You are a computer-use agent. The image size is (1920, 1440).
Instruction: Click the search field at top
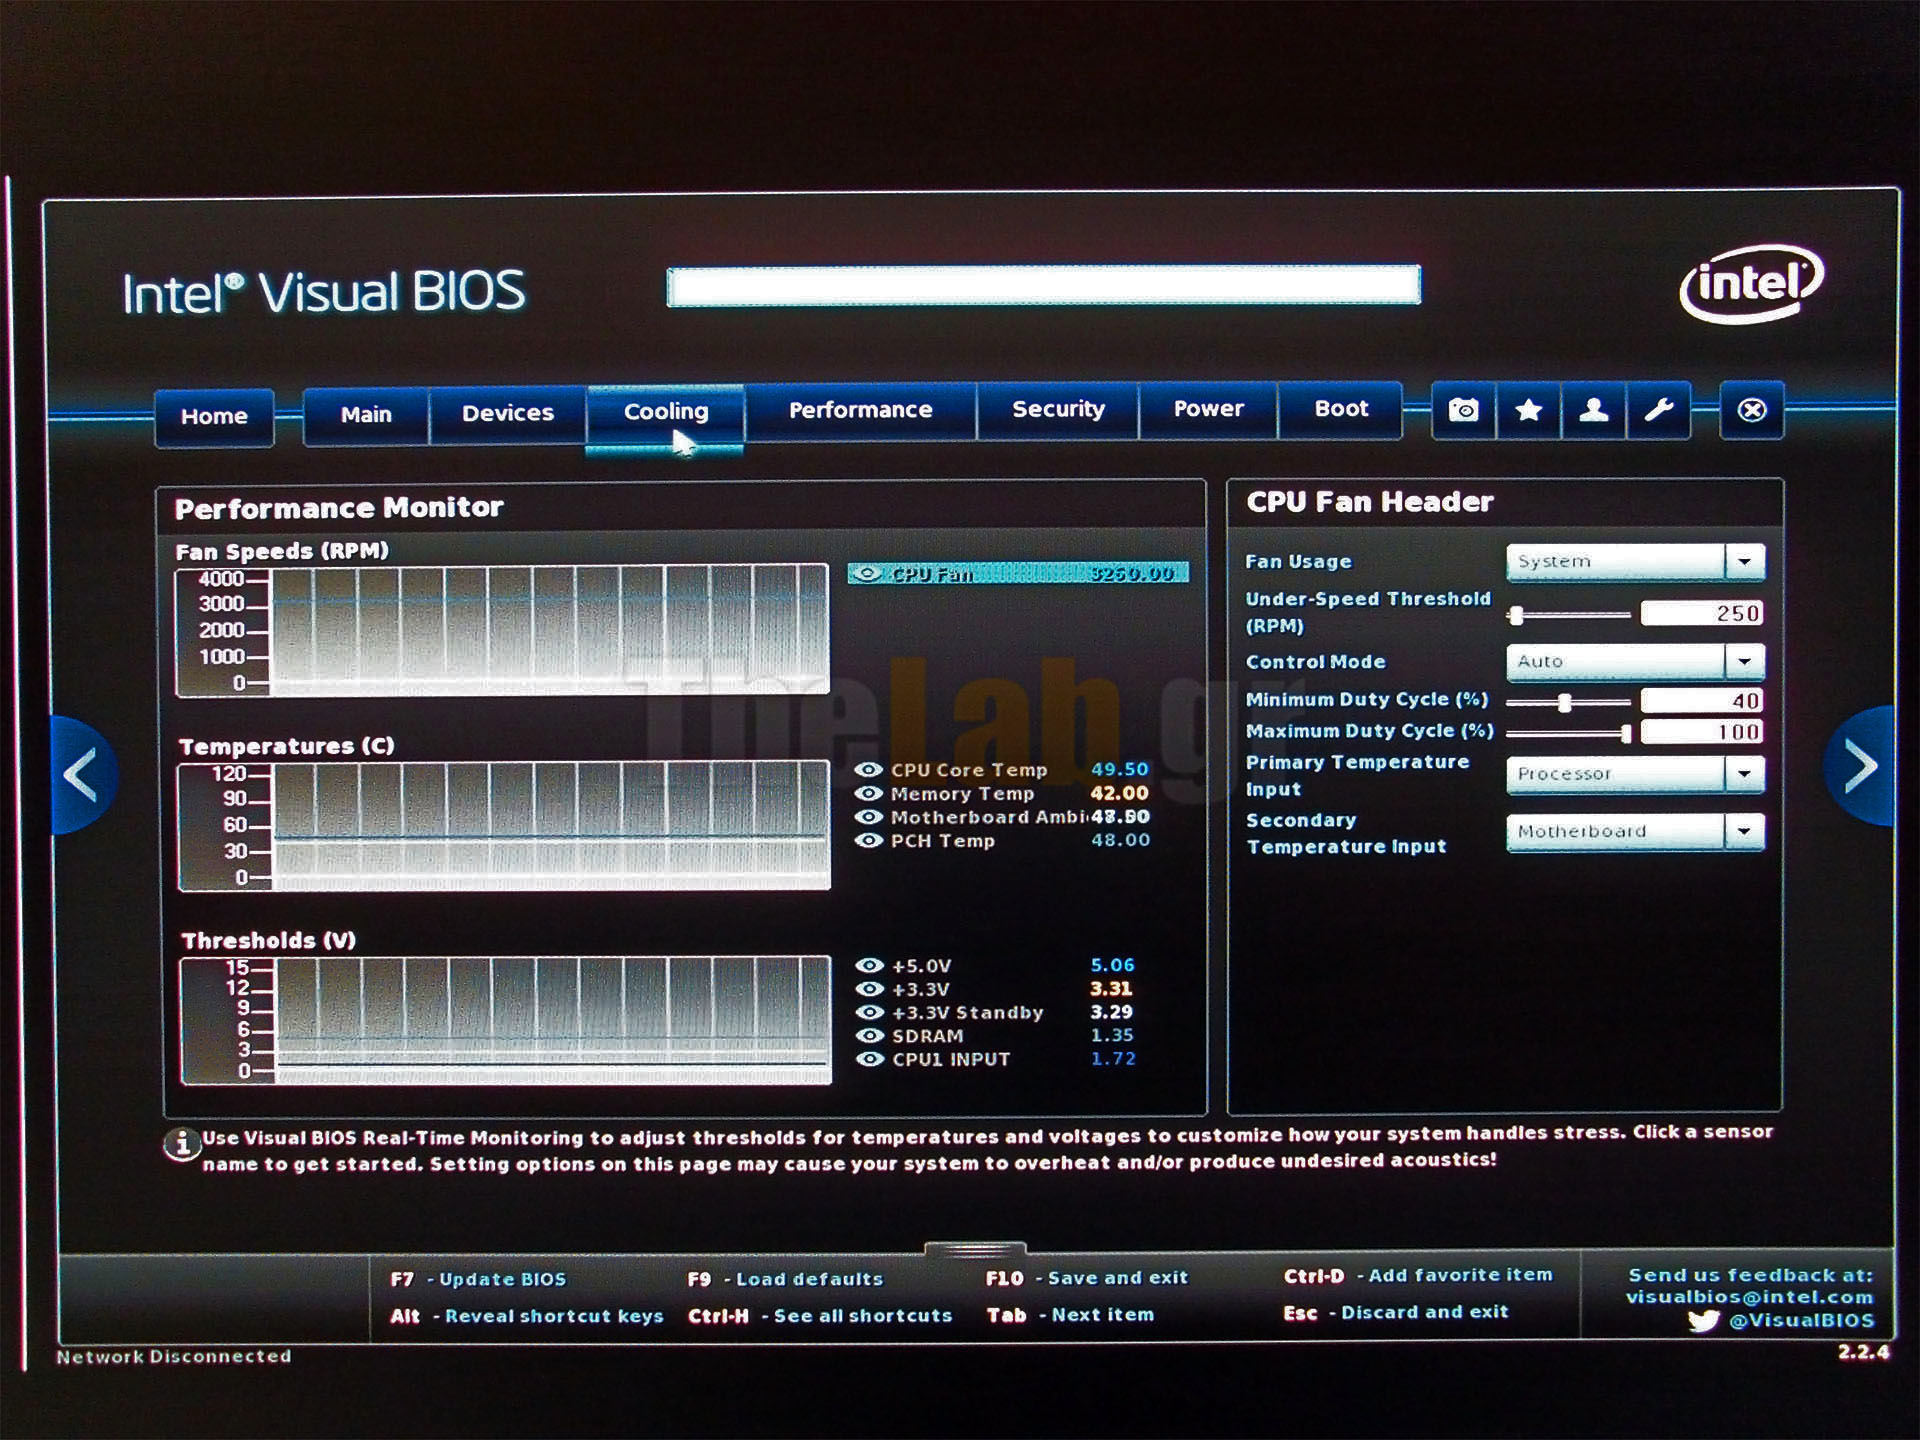click(x=1043, y=286)
